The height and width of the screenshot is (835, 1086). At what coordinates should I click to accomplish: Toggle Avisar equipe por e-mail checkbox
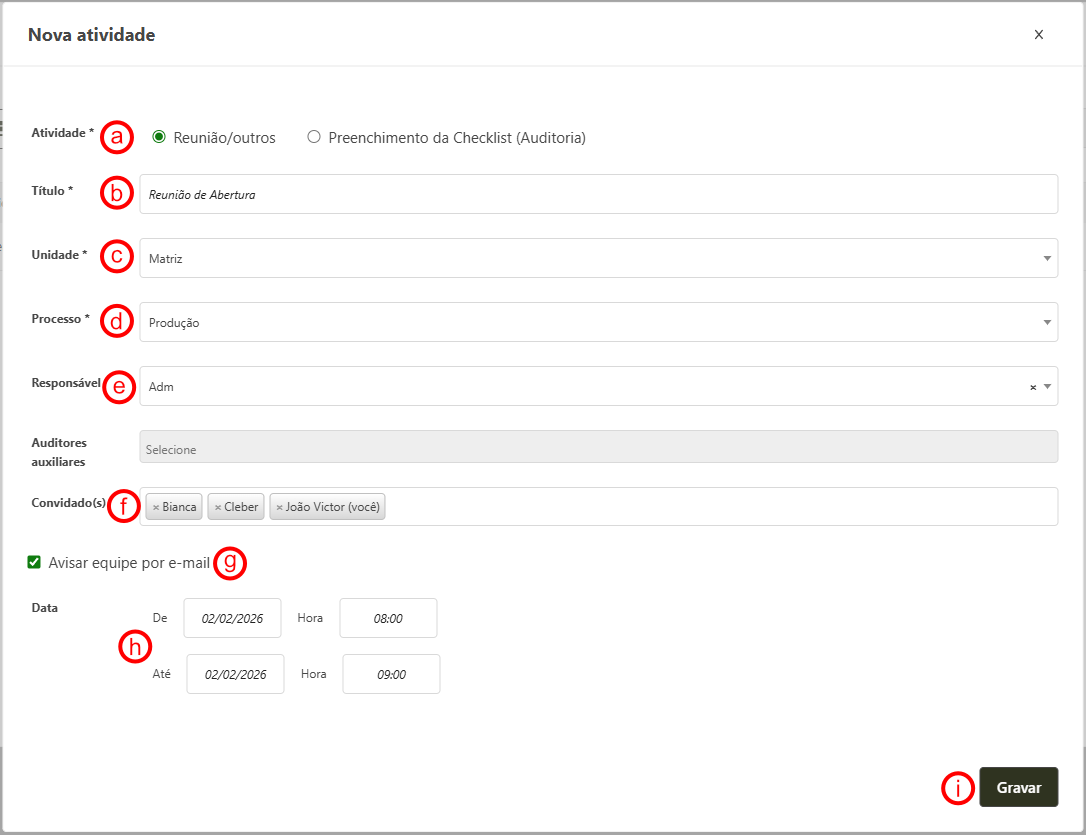click(34, 562)
